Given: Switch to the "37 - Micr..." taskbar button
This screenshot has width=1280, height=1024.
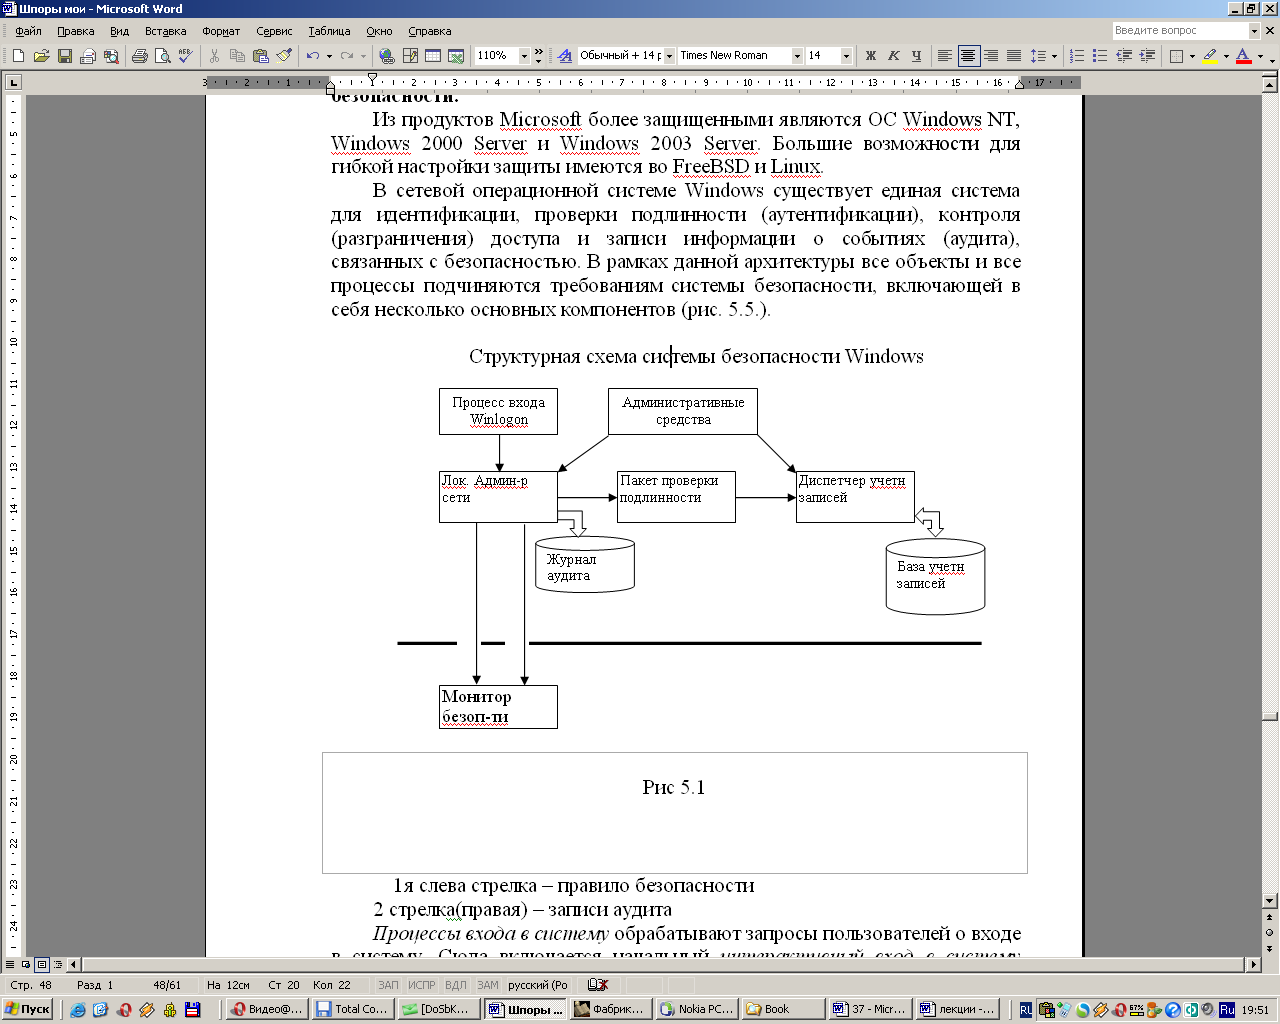Looking at the screenshot, I should click(x=870, y=1009).
